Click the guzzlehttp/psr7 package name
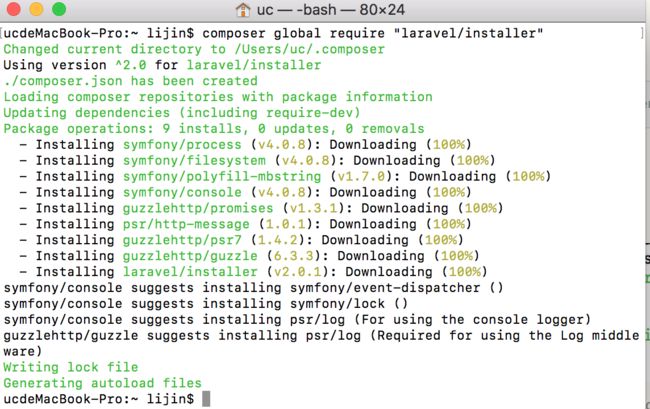This screenshot has height=409, width=650. coord(182,240)
